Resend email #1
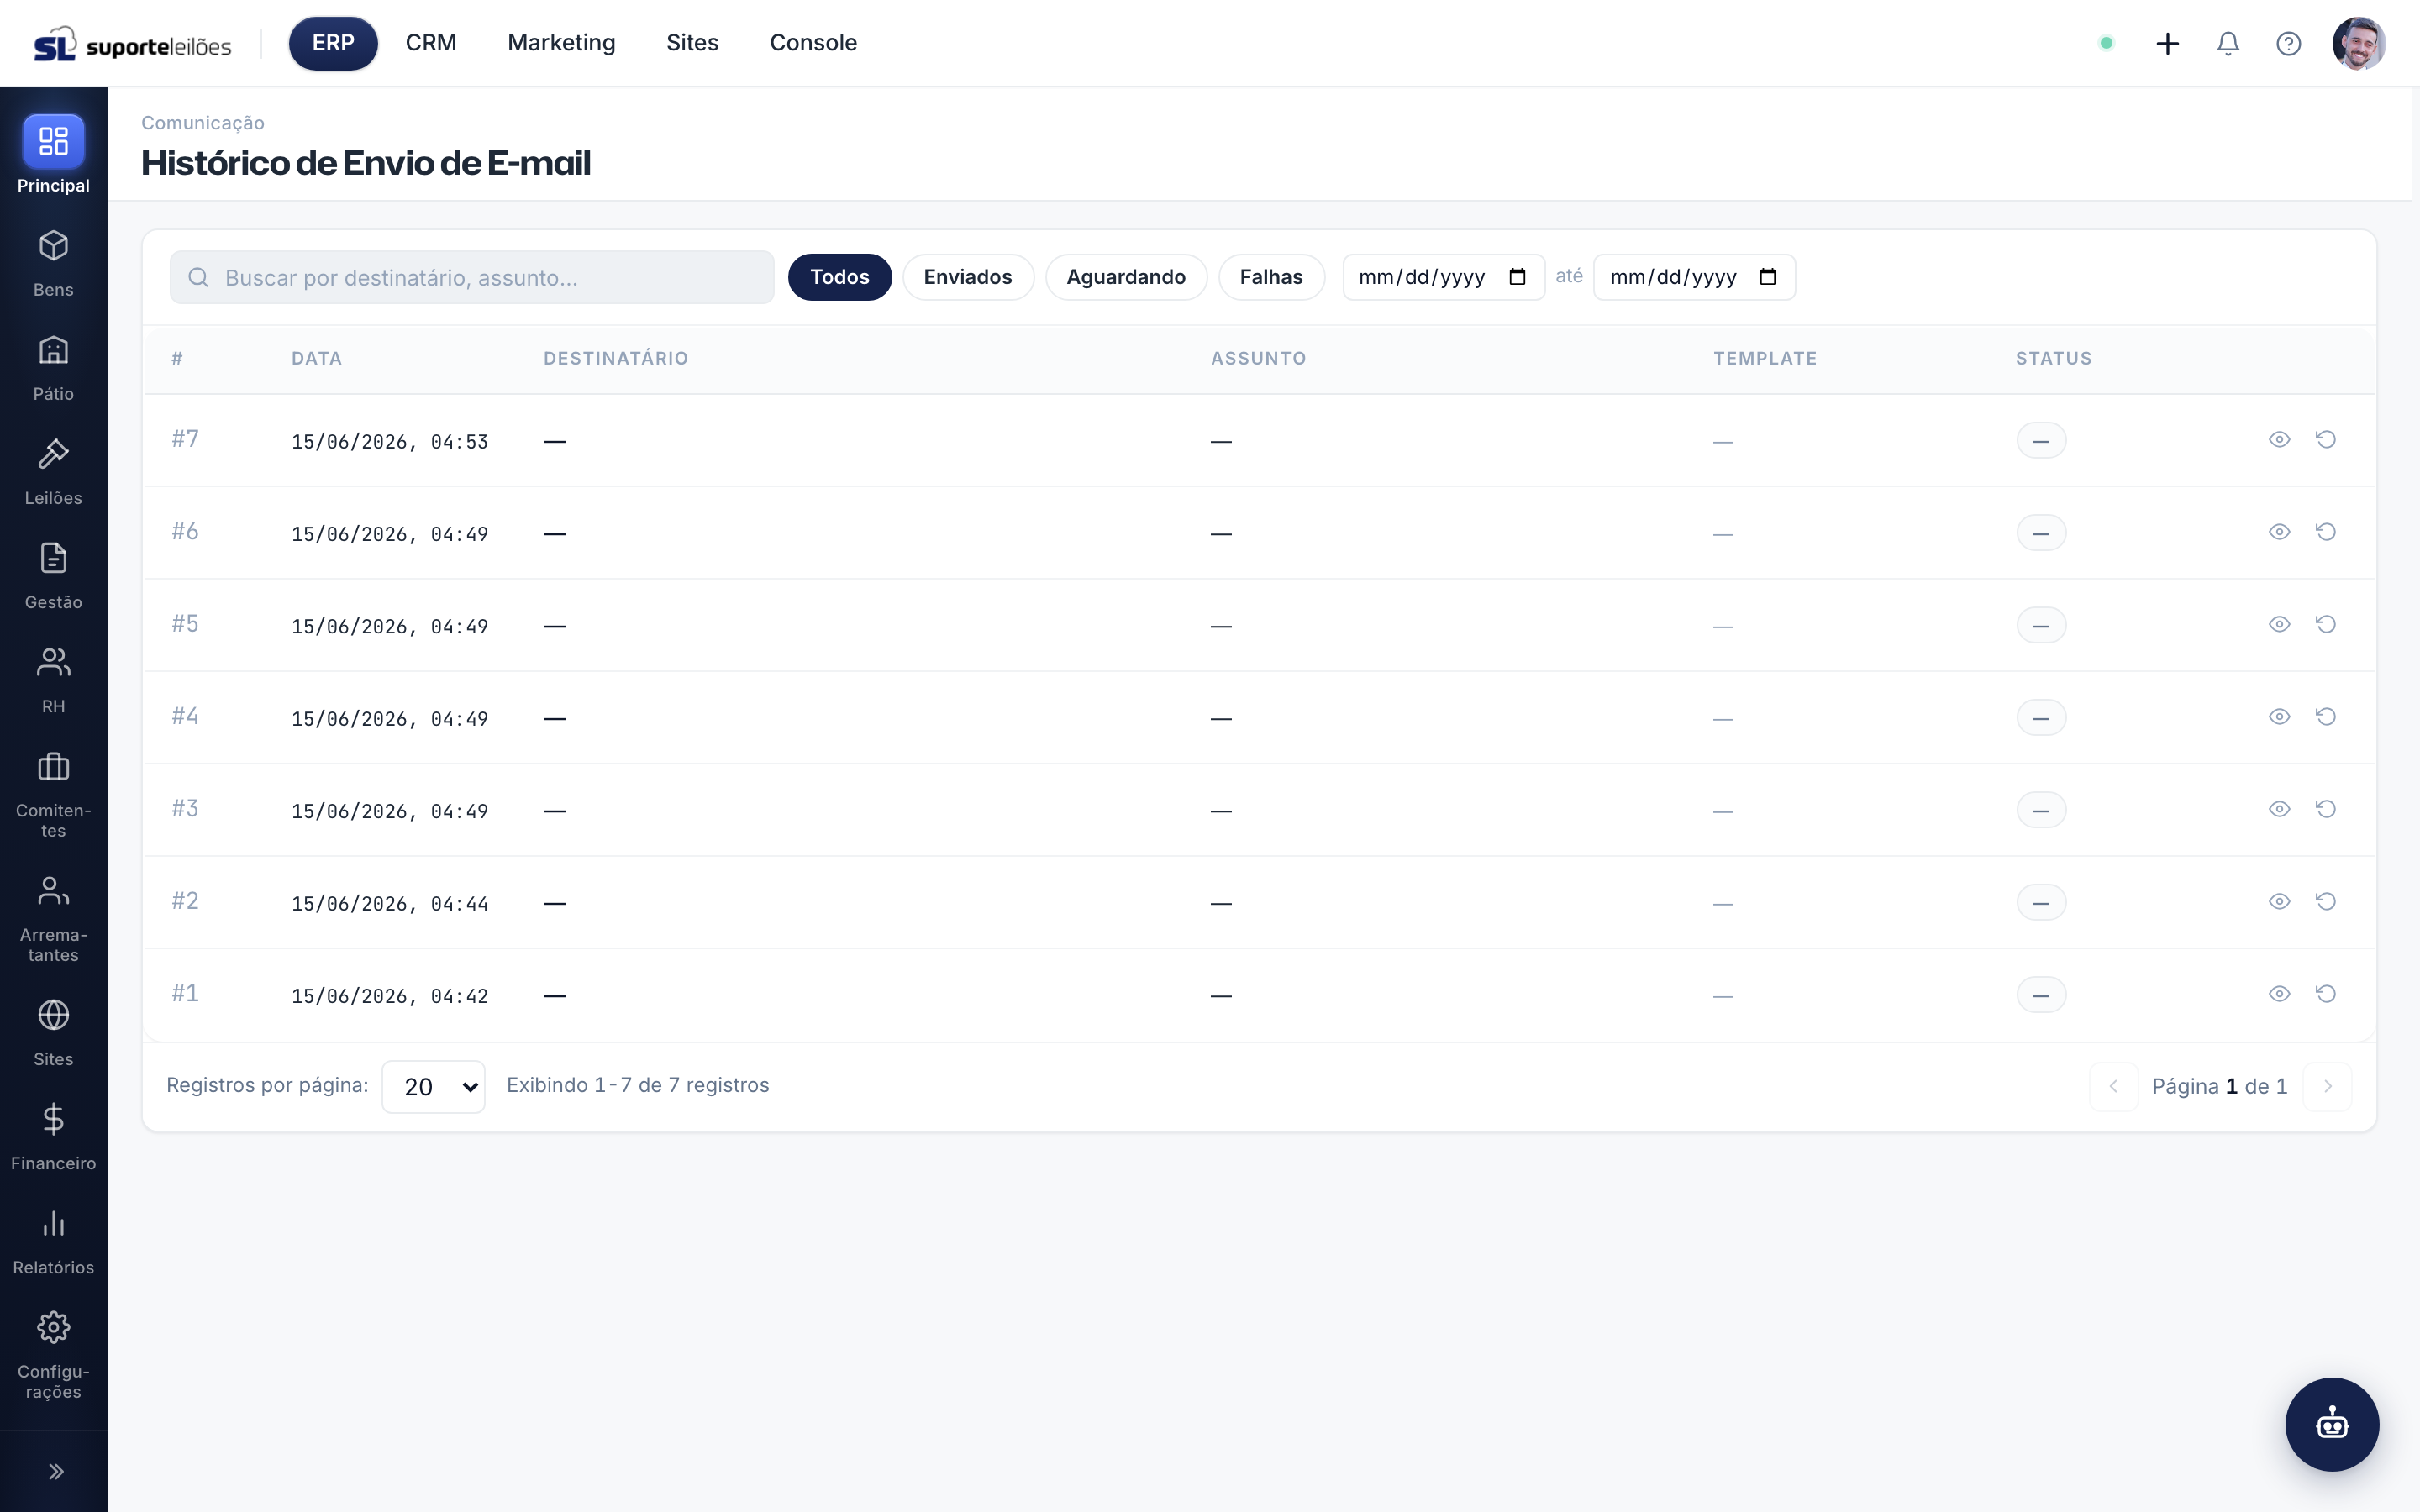 pyautogui.click(x=2325, y=994)
